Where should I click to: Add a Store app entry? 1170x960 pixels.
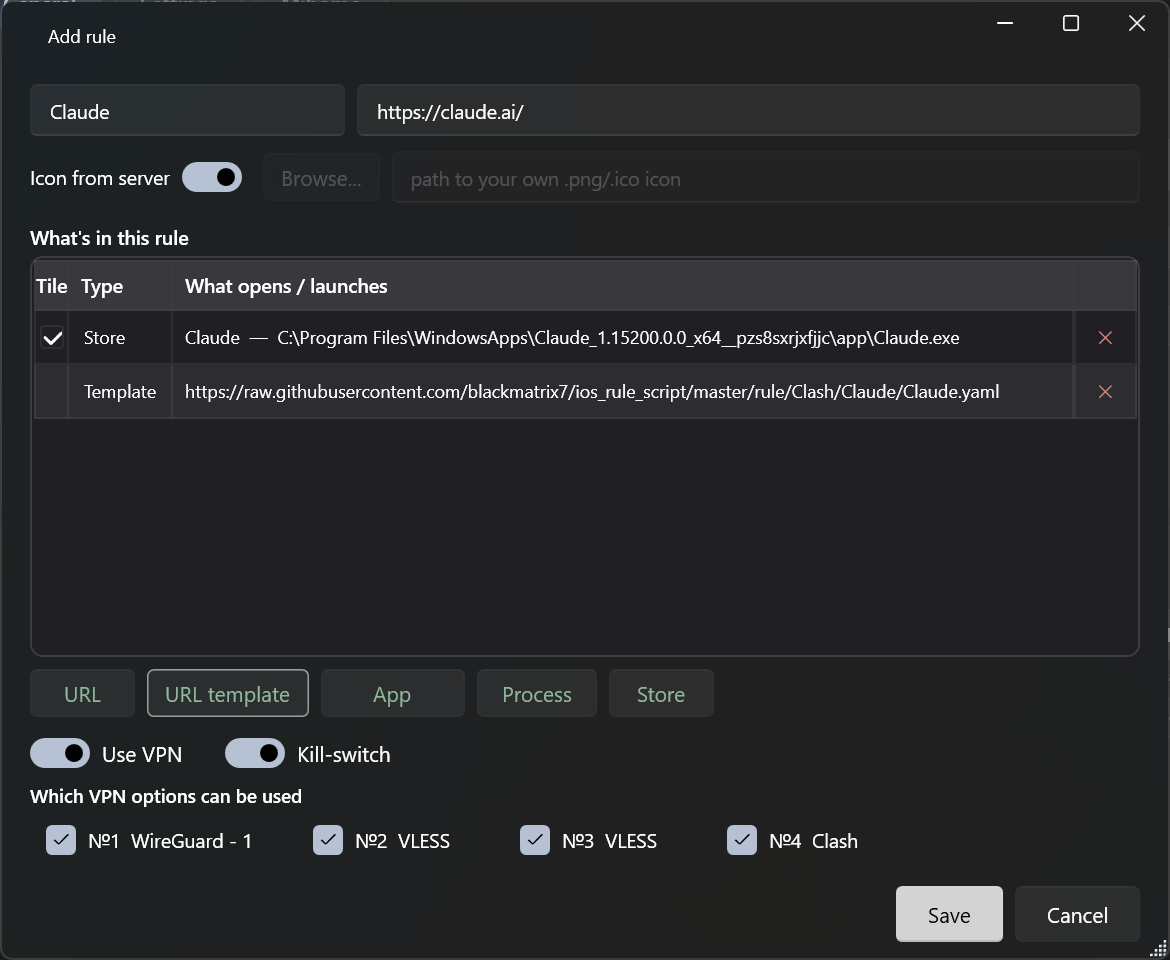click(661, 694)
